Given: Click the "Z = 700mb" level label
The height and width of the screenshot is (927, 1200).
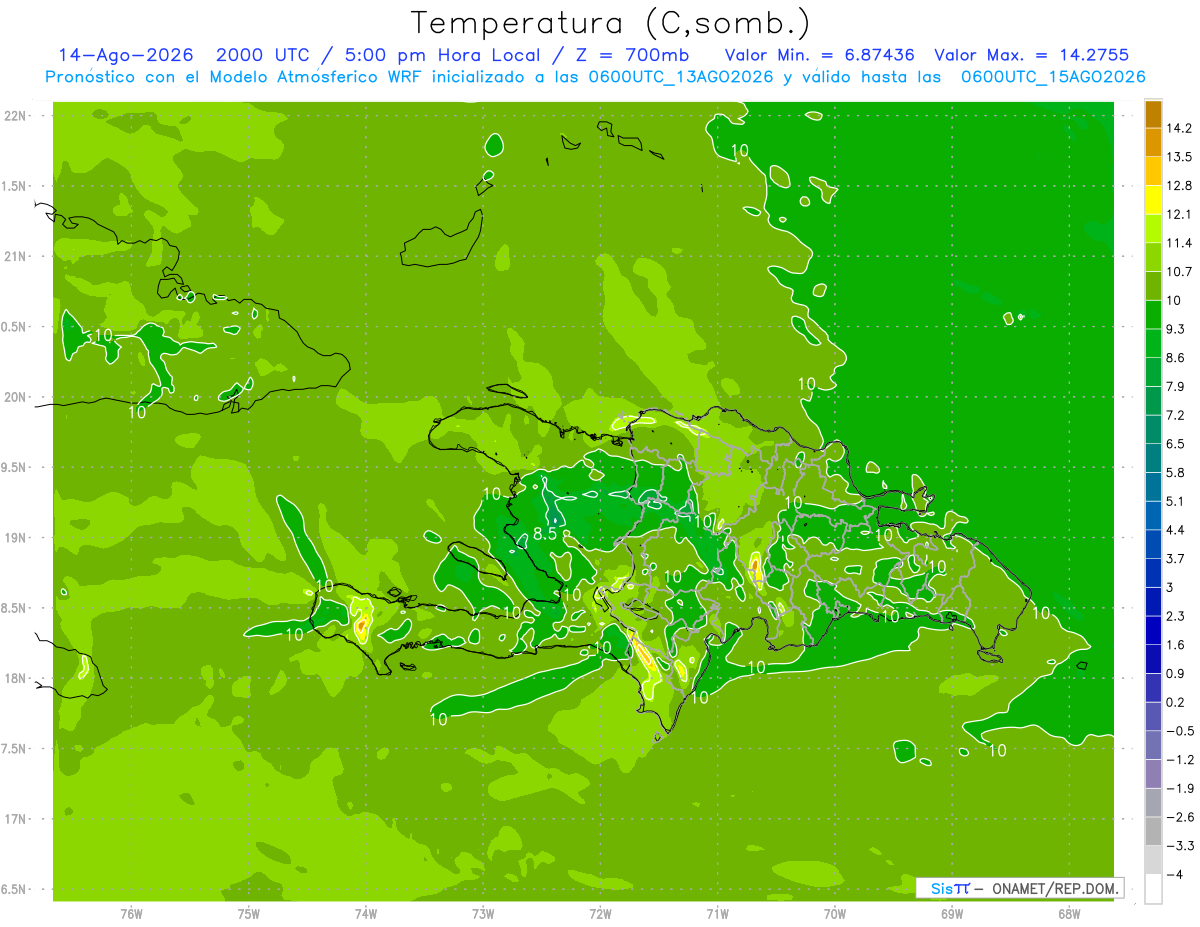Looking at the screenshot, I should (629, 55).
